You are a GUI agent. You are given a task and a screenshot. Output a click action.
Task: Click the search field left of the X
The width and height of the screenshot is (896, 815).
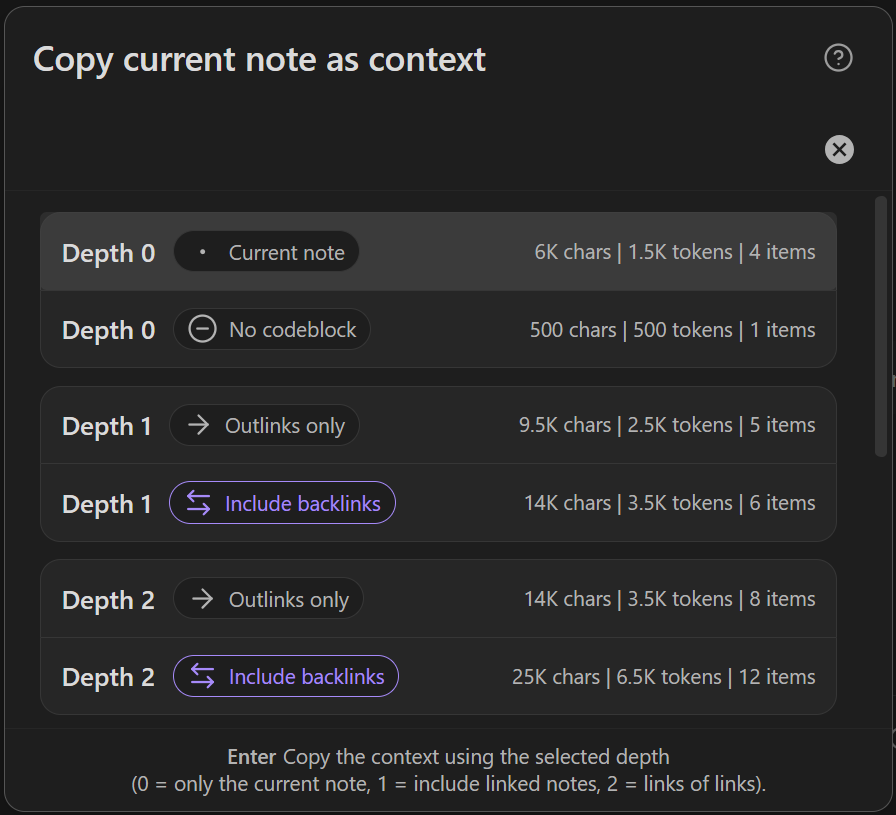(x=420, y=150)
